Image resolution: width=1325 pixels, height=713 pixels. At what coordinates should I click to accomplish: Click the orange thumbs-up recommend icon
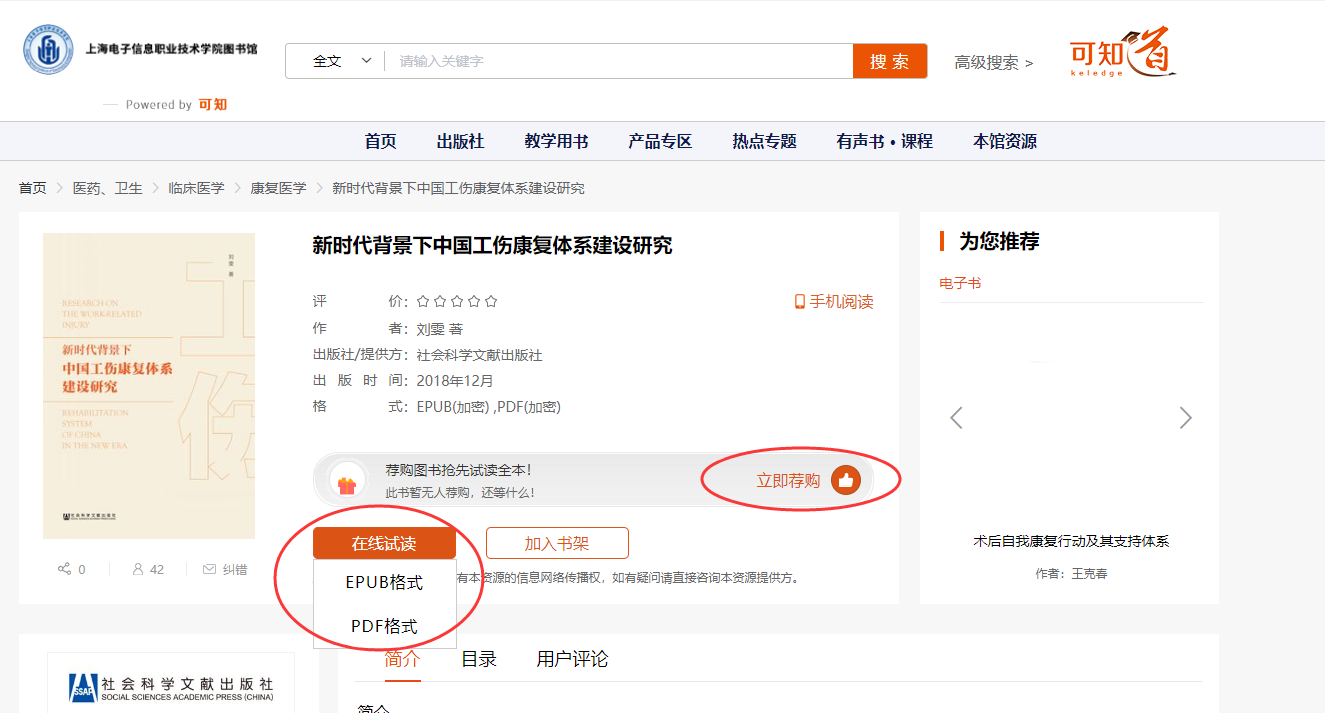845,481
